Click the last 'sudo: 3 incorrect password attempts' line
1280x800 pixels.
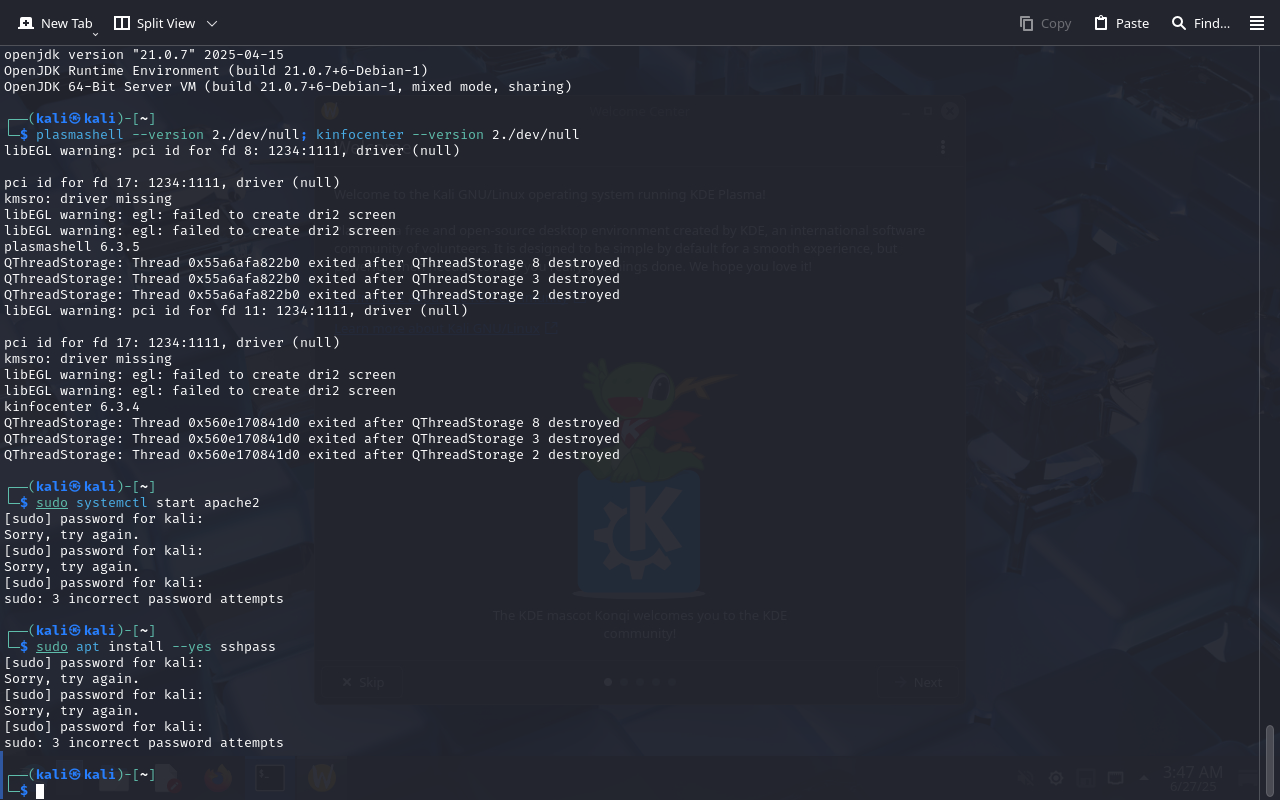(x=144, y=743)
